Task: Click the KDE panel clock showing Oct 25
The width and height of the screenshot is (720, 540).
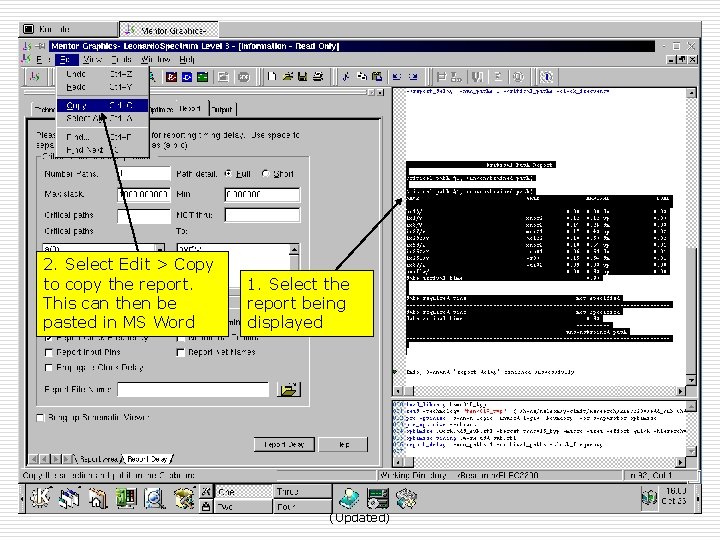Action: pos(675,496)
